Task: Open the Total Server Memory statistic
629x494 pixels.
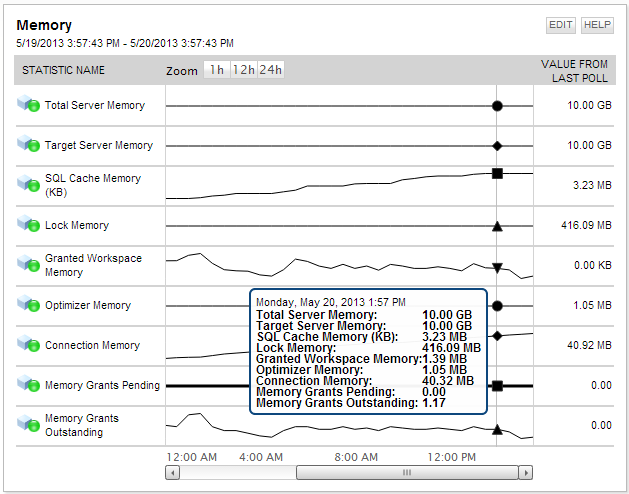Action: pos(95,105)
